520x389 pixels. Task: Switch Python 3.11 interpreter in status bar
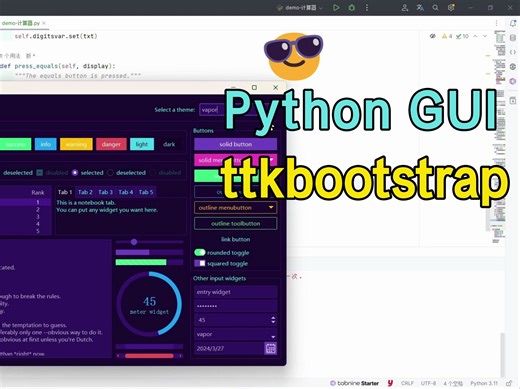coord(484,383)
